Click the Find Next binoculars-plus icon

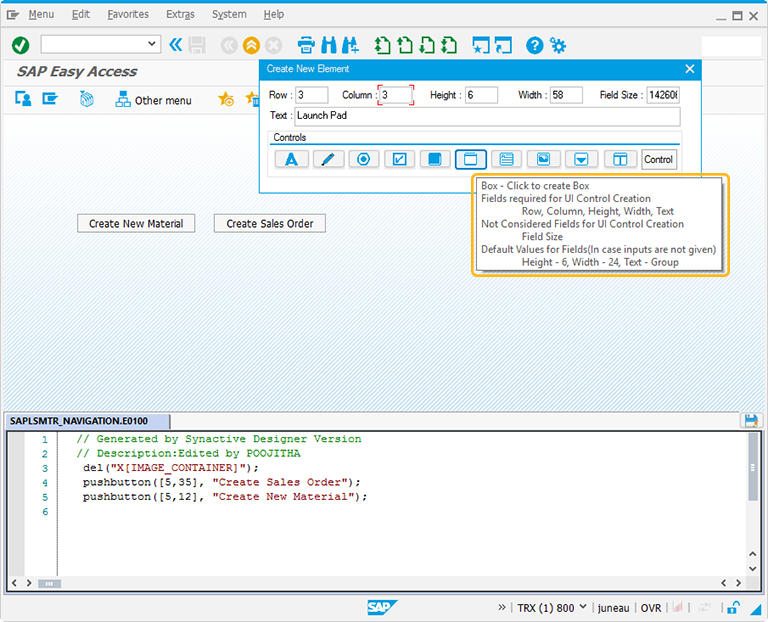pyautogui.click(x=350, y=46)
